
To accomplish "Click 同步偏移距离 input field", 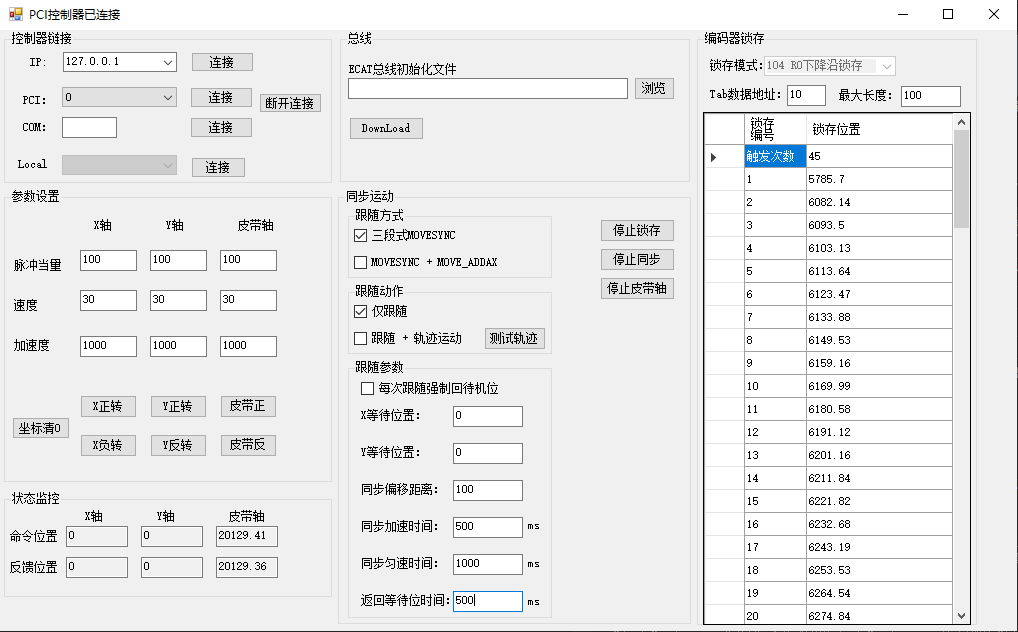I will pos(488,490).
